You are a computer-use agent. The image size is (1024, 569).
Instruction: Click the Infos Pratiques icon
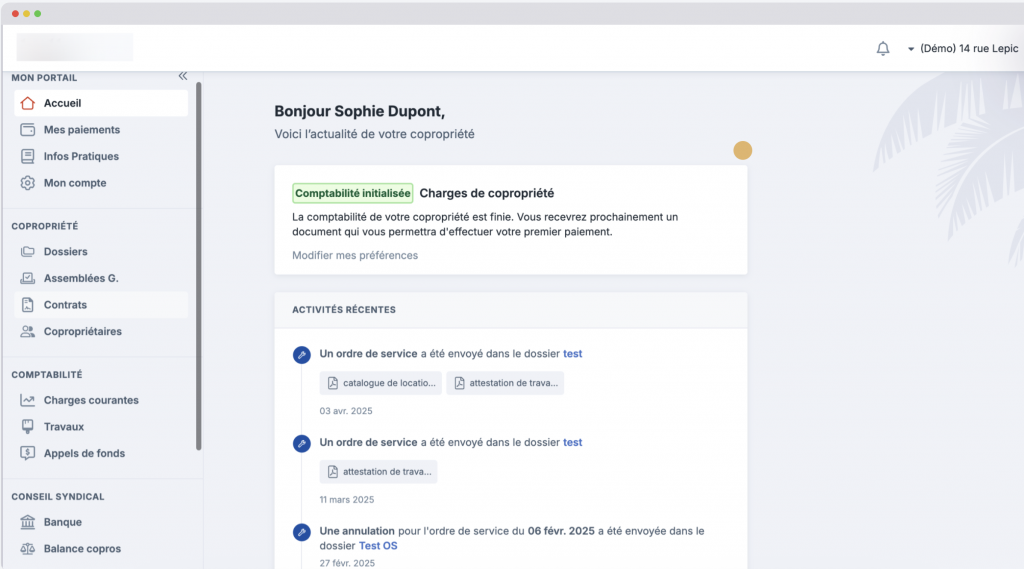click(x=28, y=157)
